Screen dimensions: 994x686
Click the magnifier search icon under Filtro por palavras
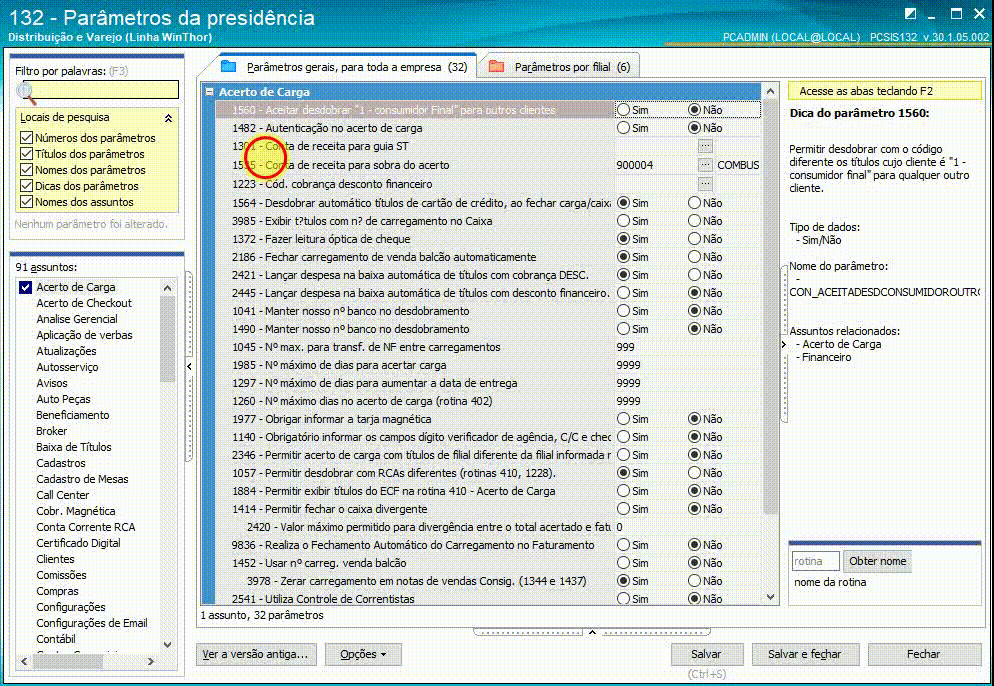[x=26, y=93]
